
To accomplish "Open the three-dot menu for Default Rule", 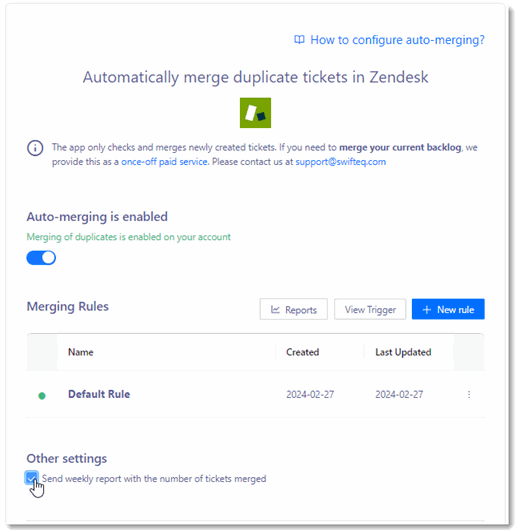I will 469,394.
